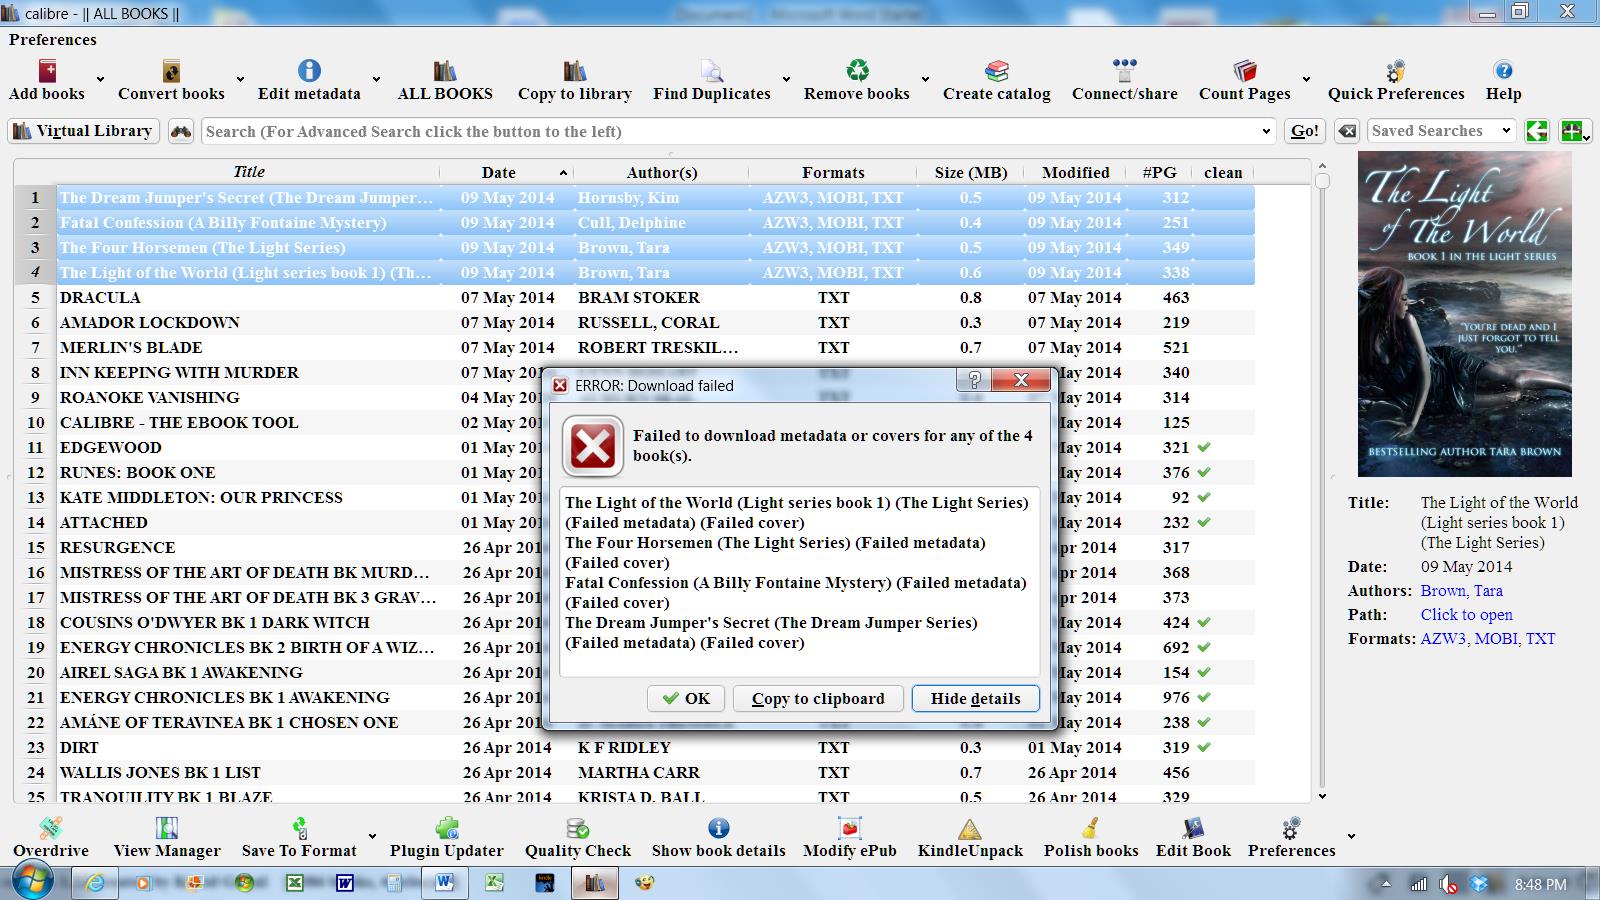
Task: Sort by the Formats column header
Action: click(x=833, y=172)
